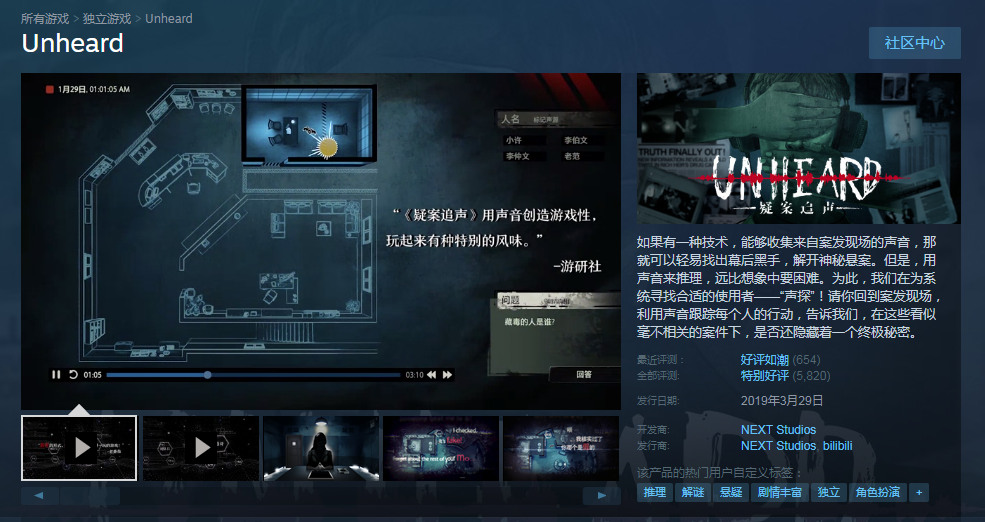Pause the trailer video

56,374
